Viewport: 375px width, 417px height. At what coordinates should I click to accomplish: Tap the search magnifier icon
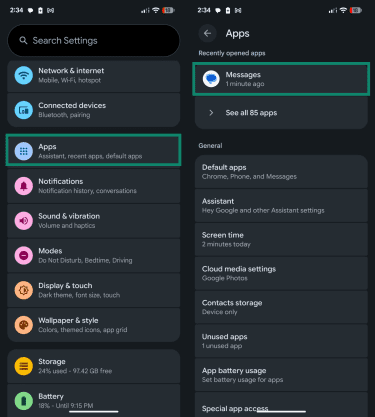(23, 41)
